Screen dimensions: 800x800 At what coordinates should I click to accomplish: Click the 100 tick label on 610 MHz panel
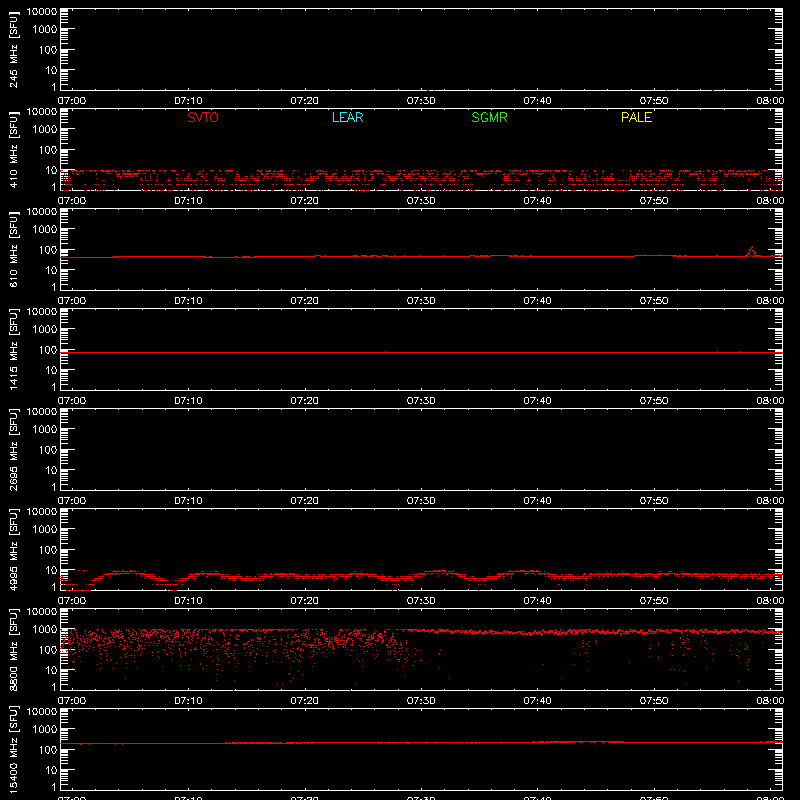coord(48,250)
